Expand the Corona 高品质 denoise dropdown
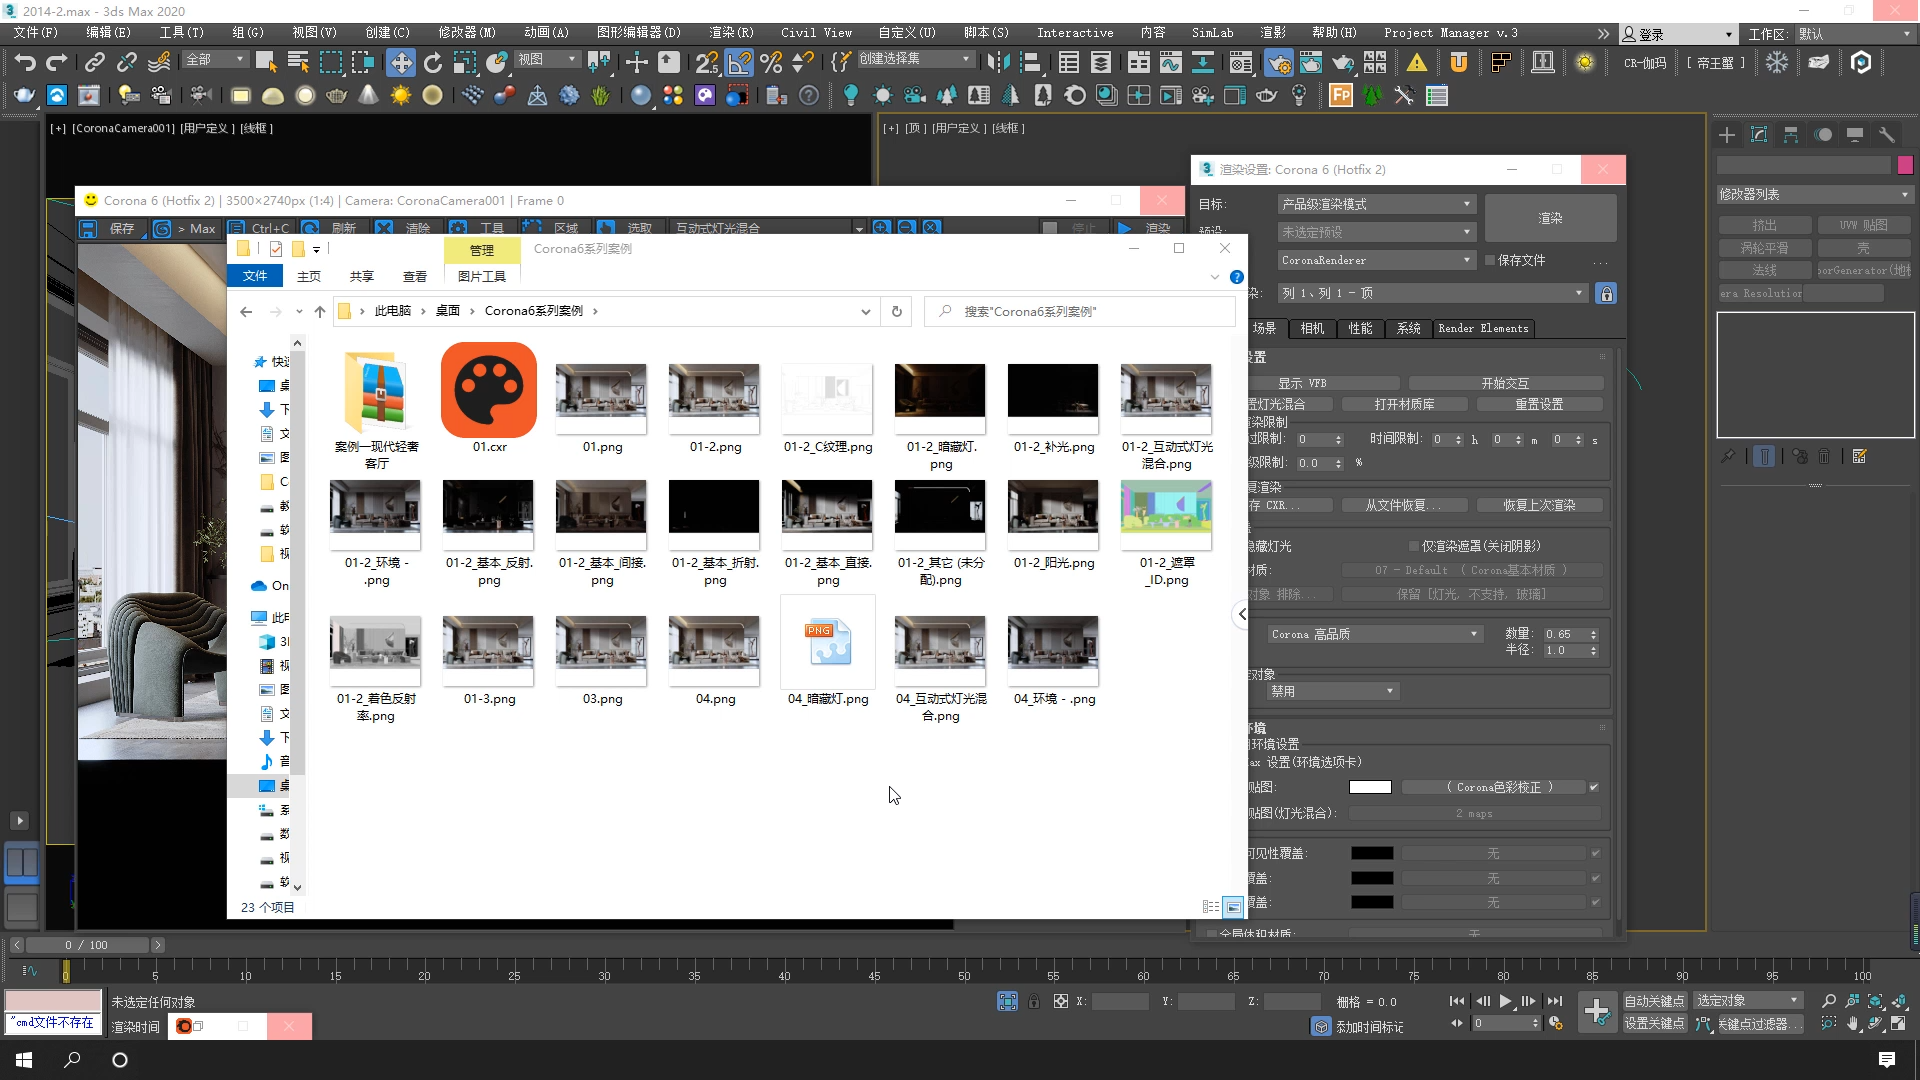1920x1080 pixels. point(1374,634)
